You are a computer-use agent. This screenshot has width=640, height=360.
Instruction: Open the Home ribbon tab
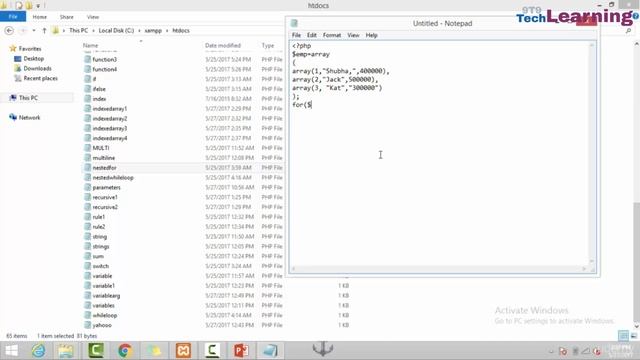[40, 17]
